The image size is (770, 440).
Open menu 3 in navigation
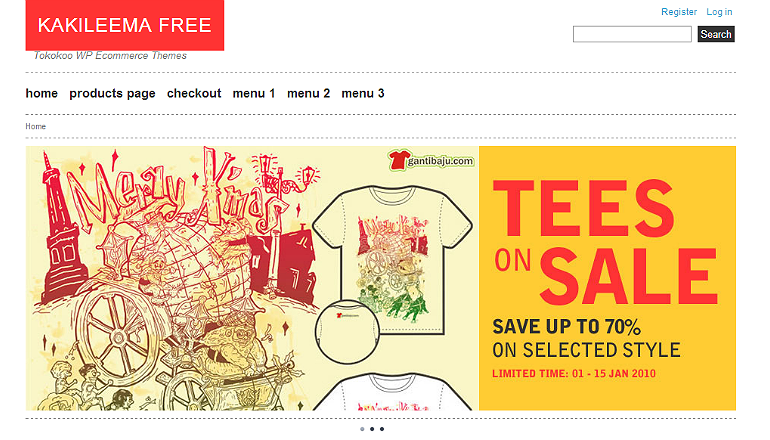(363, 93)
